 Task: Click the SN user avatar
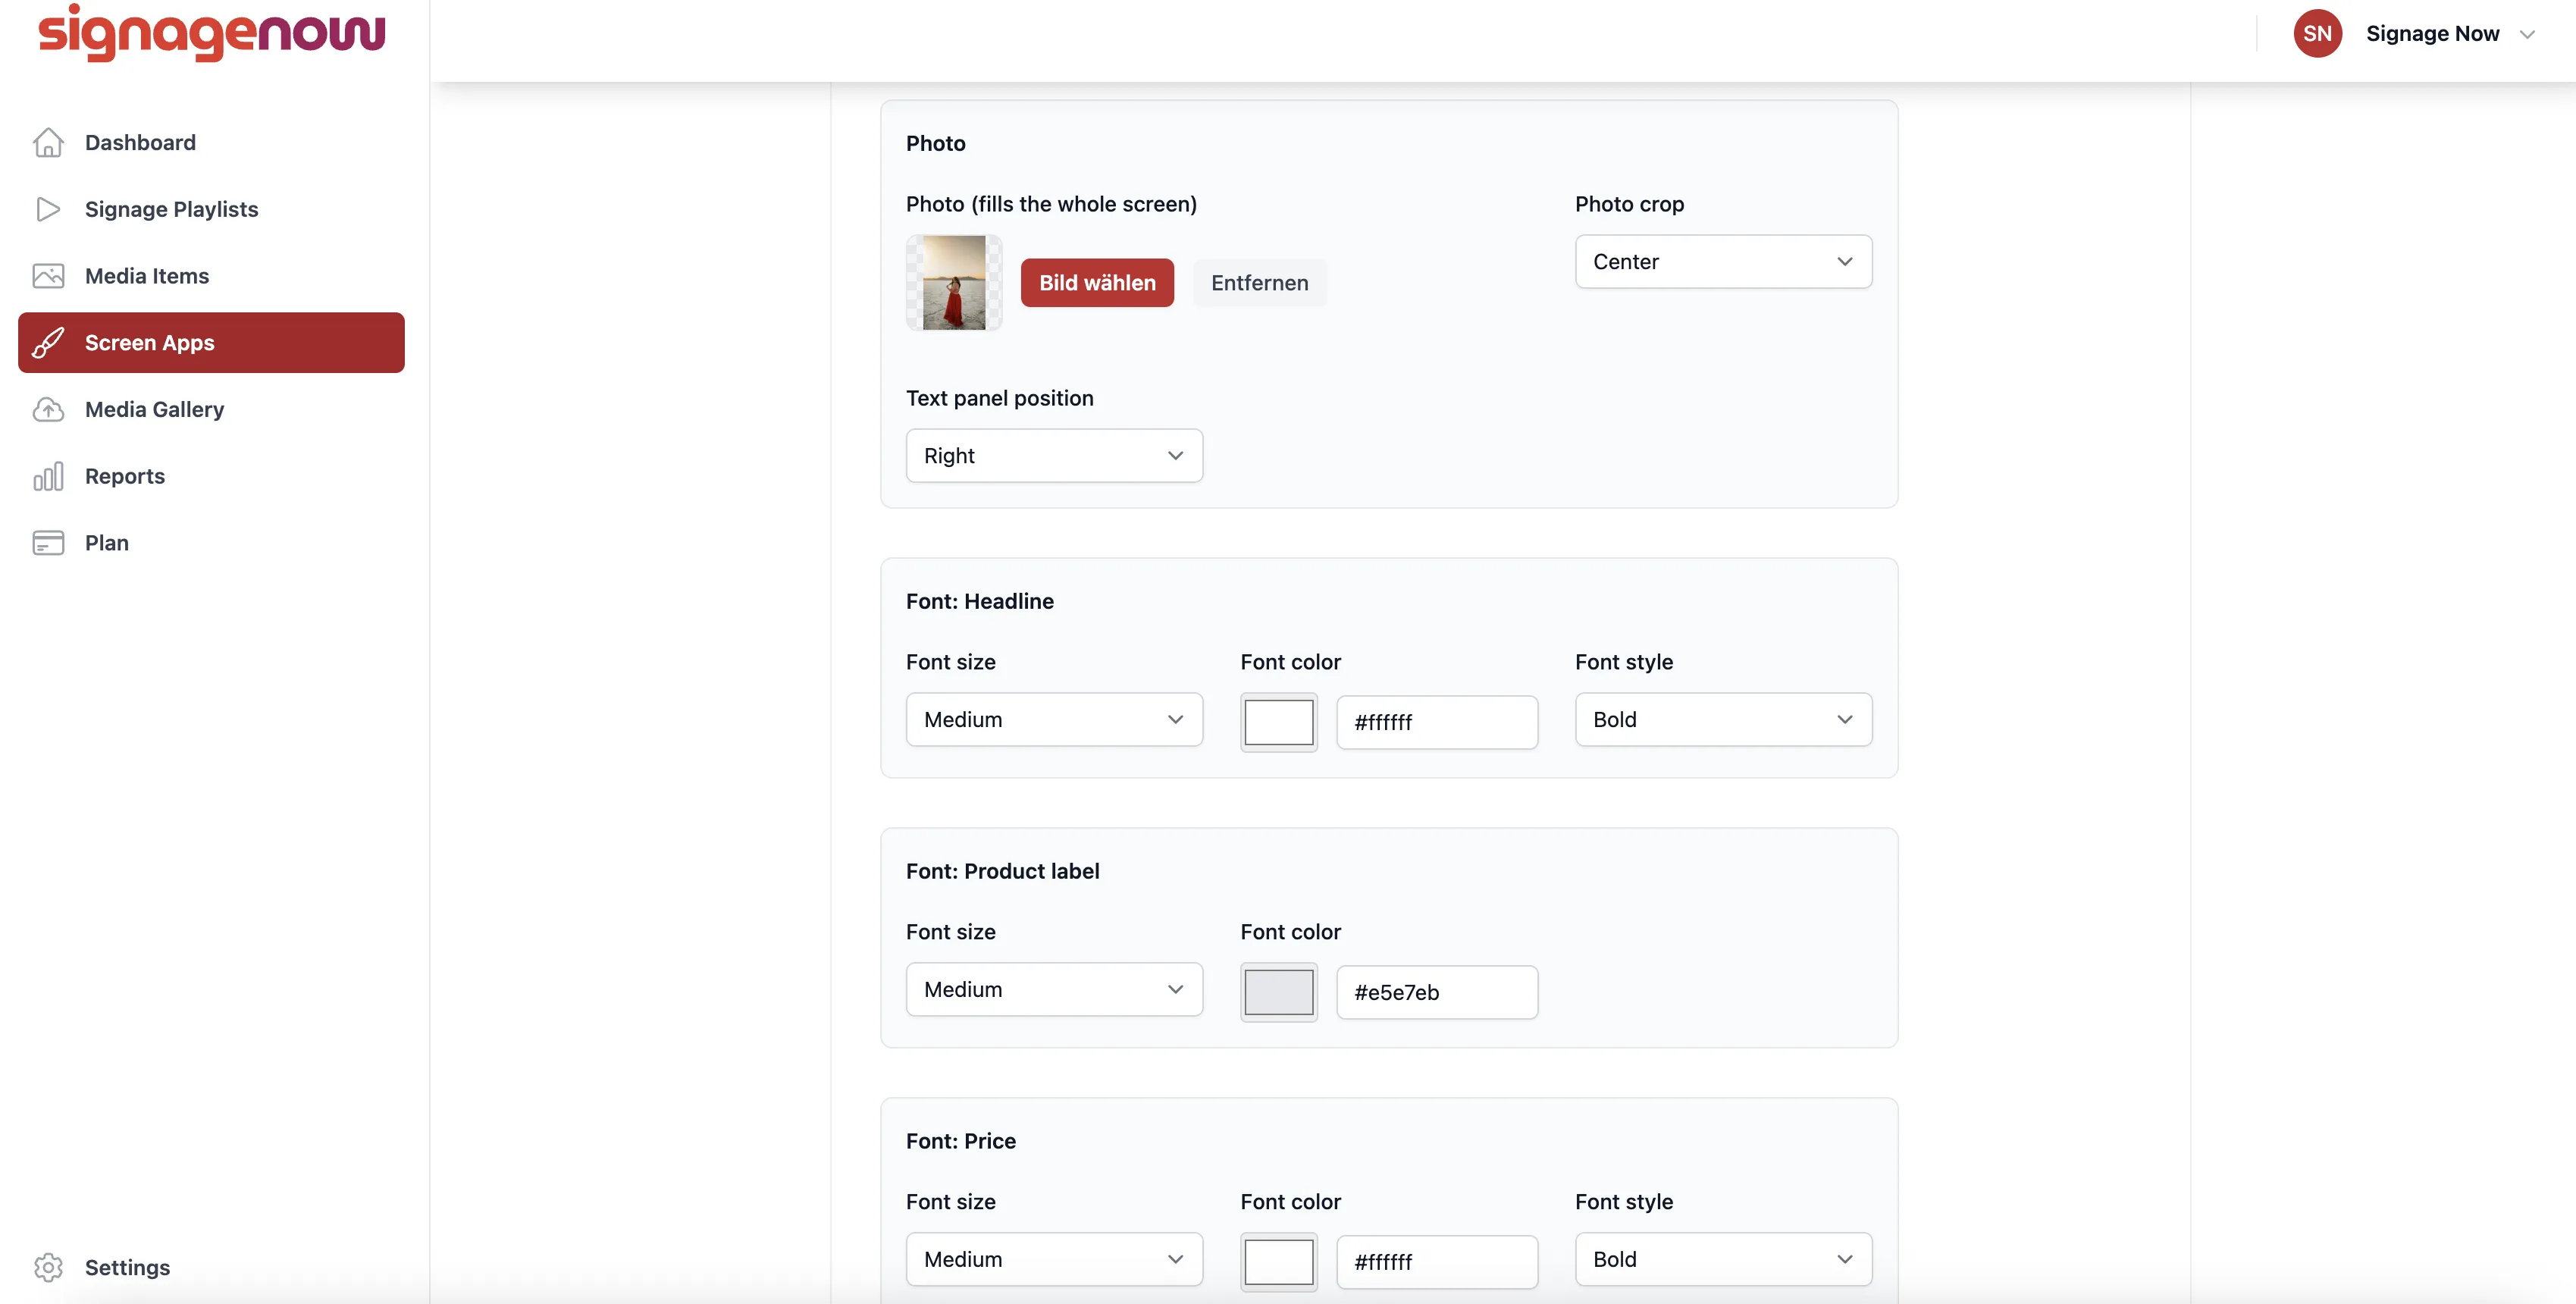click(2317, 33)
